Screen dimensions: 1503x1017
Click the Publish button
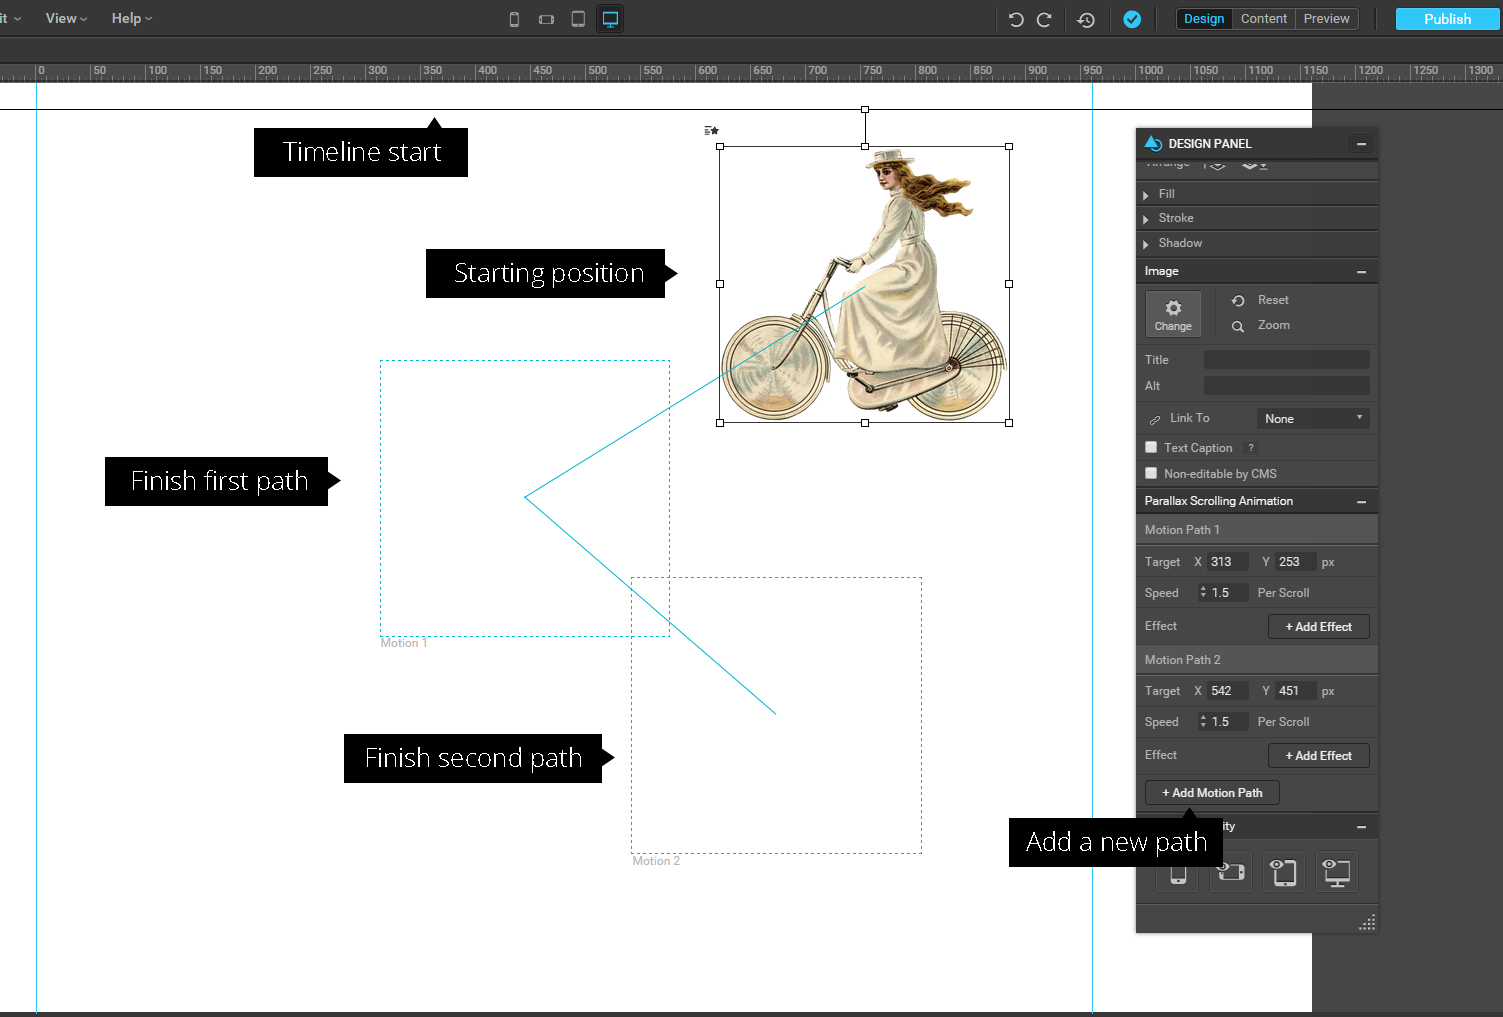1447,19
